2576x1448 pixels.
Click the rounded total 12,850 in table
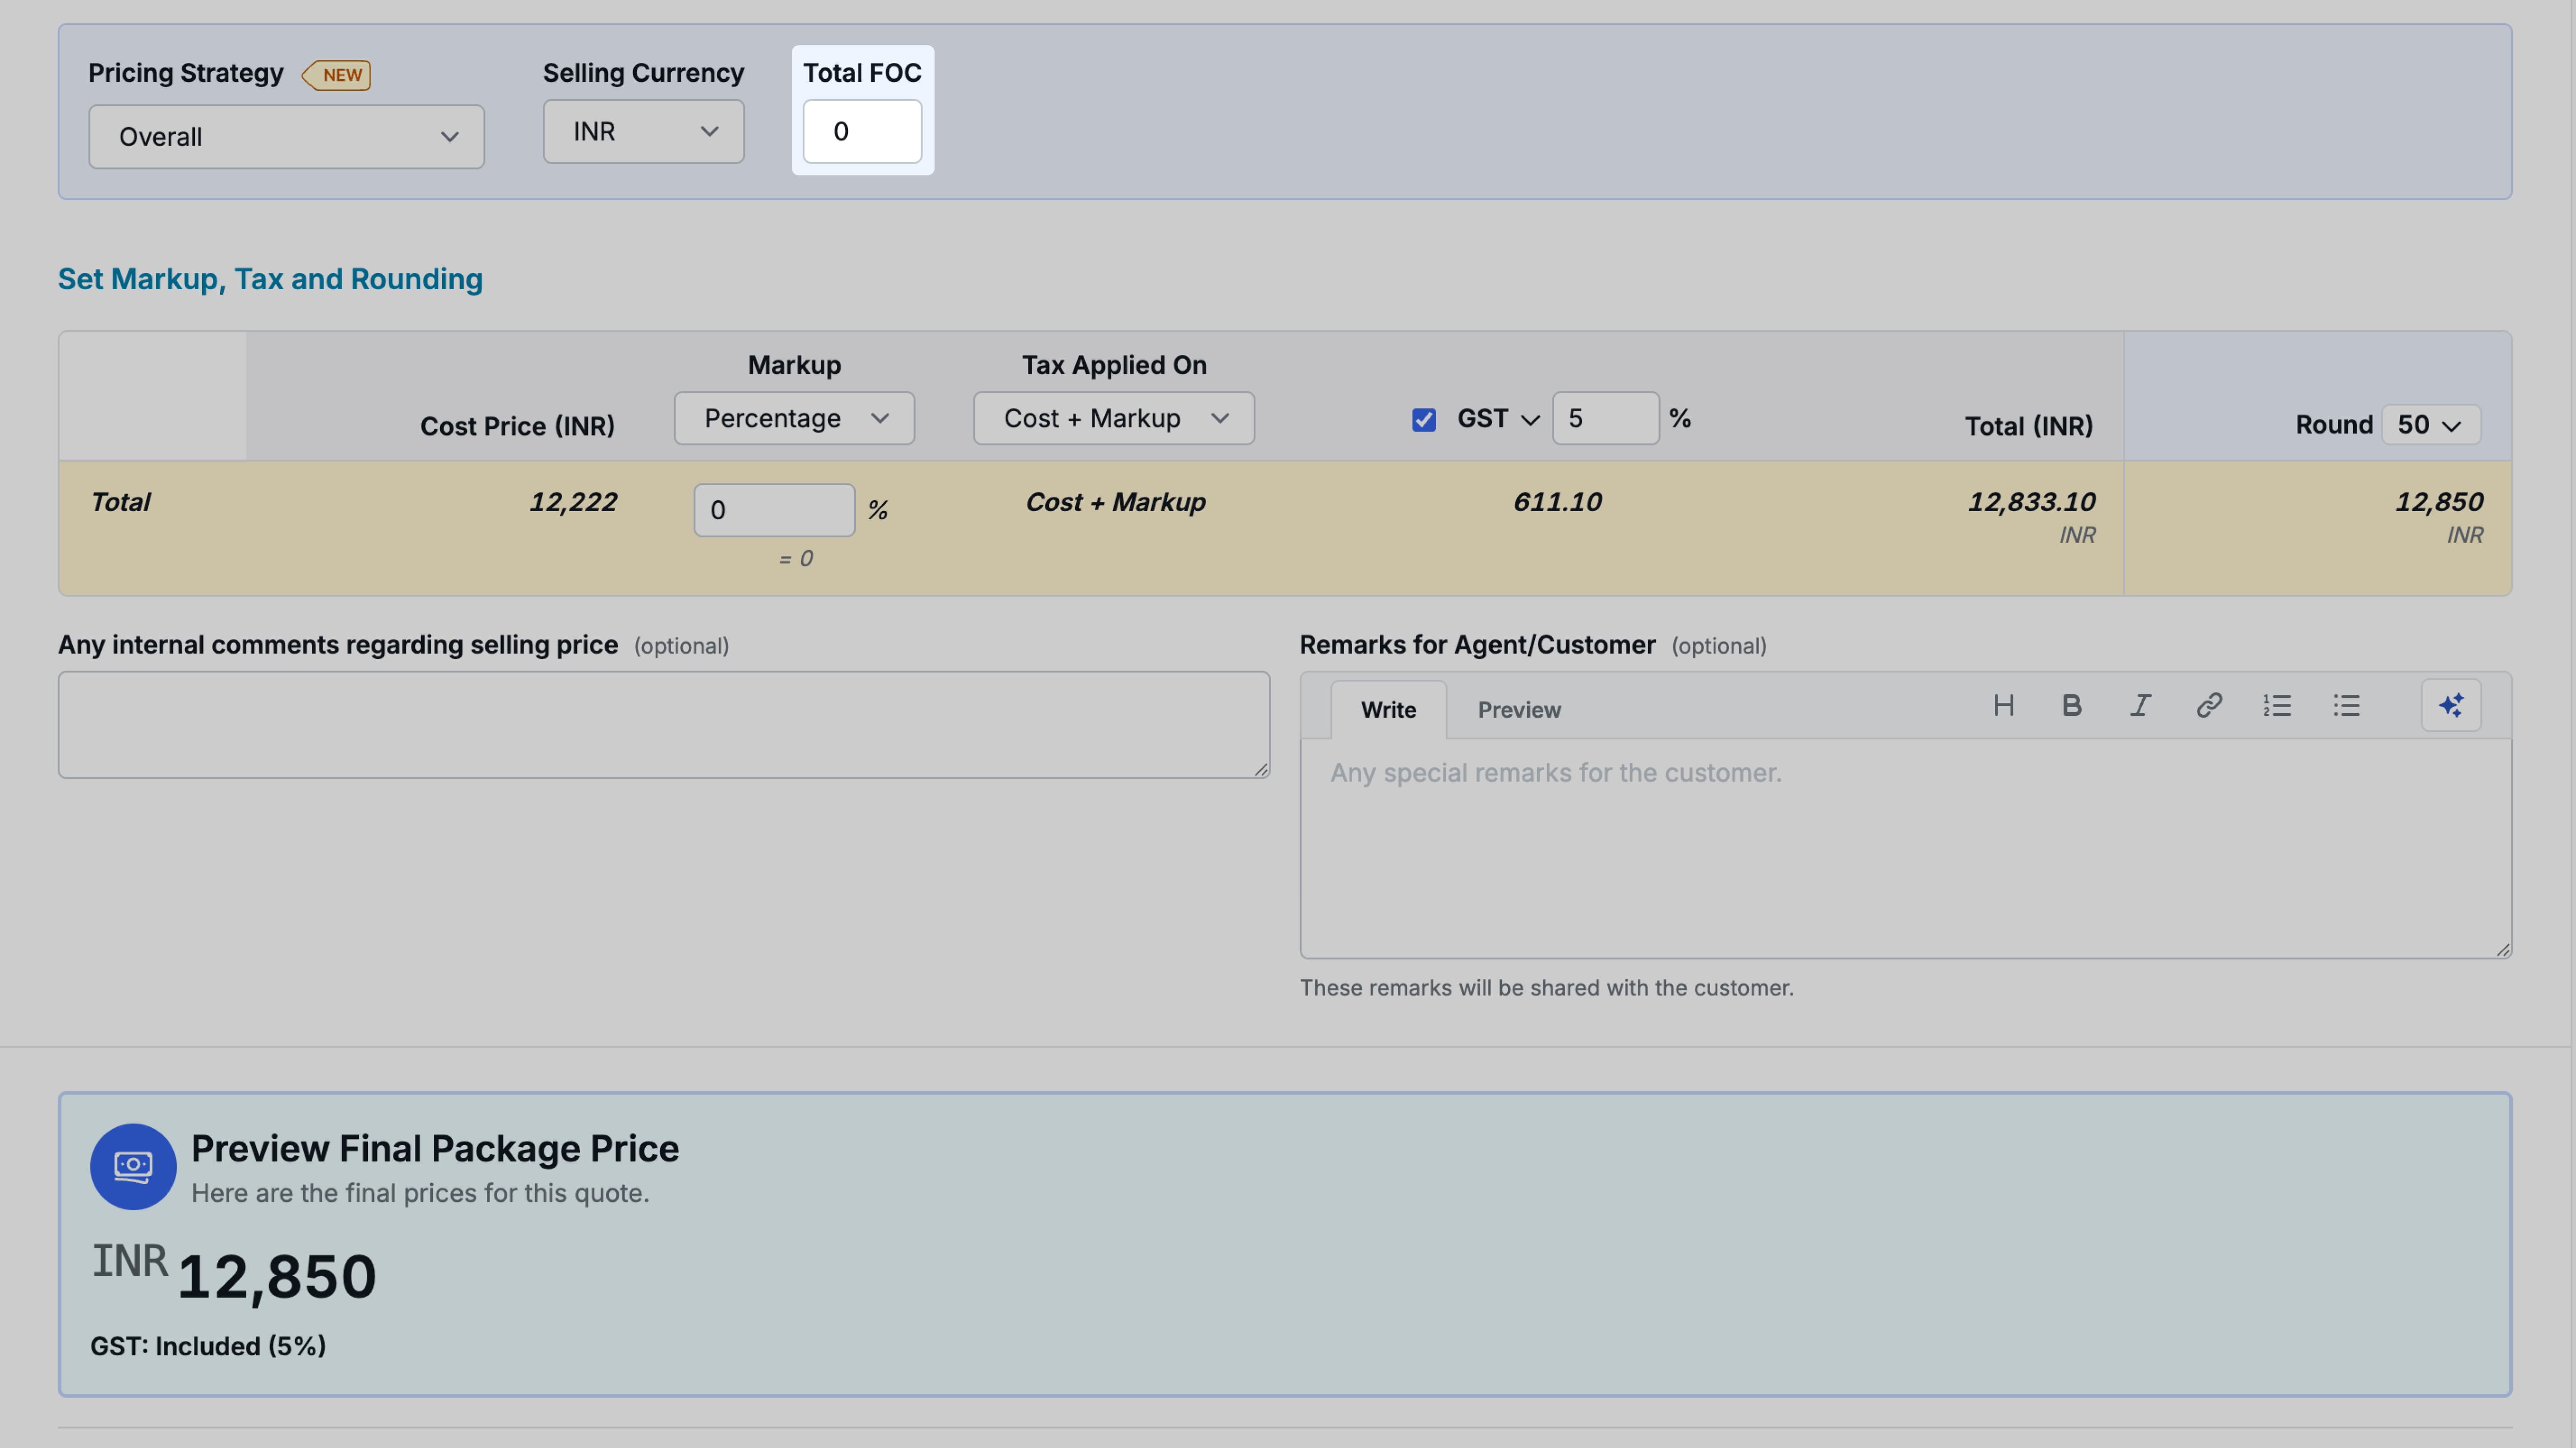2438,502
